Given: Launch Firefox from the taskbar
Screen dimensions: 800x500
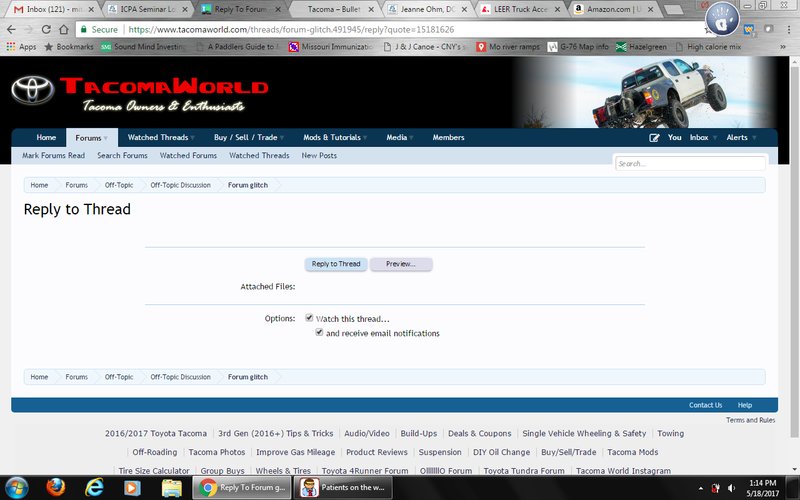Looking at the screenshot, I should click(x=56, y=488).
